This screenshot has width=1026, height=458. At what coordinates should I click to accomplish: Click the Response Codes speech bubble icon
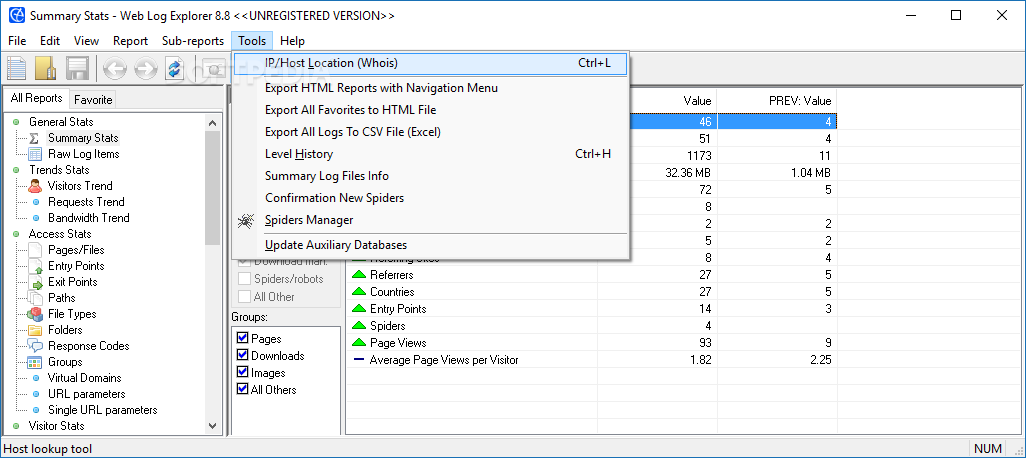click(x=35, y=346)
